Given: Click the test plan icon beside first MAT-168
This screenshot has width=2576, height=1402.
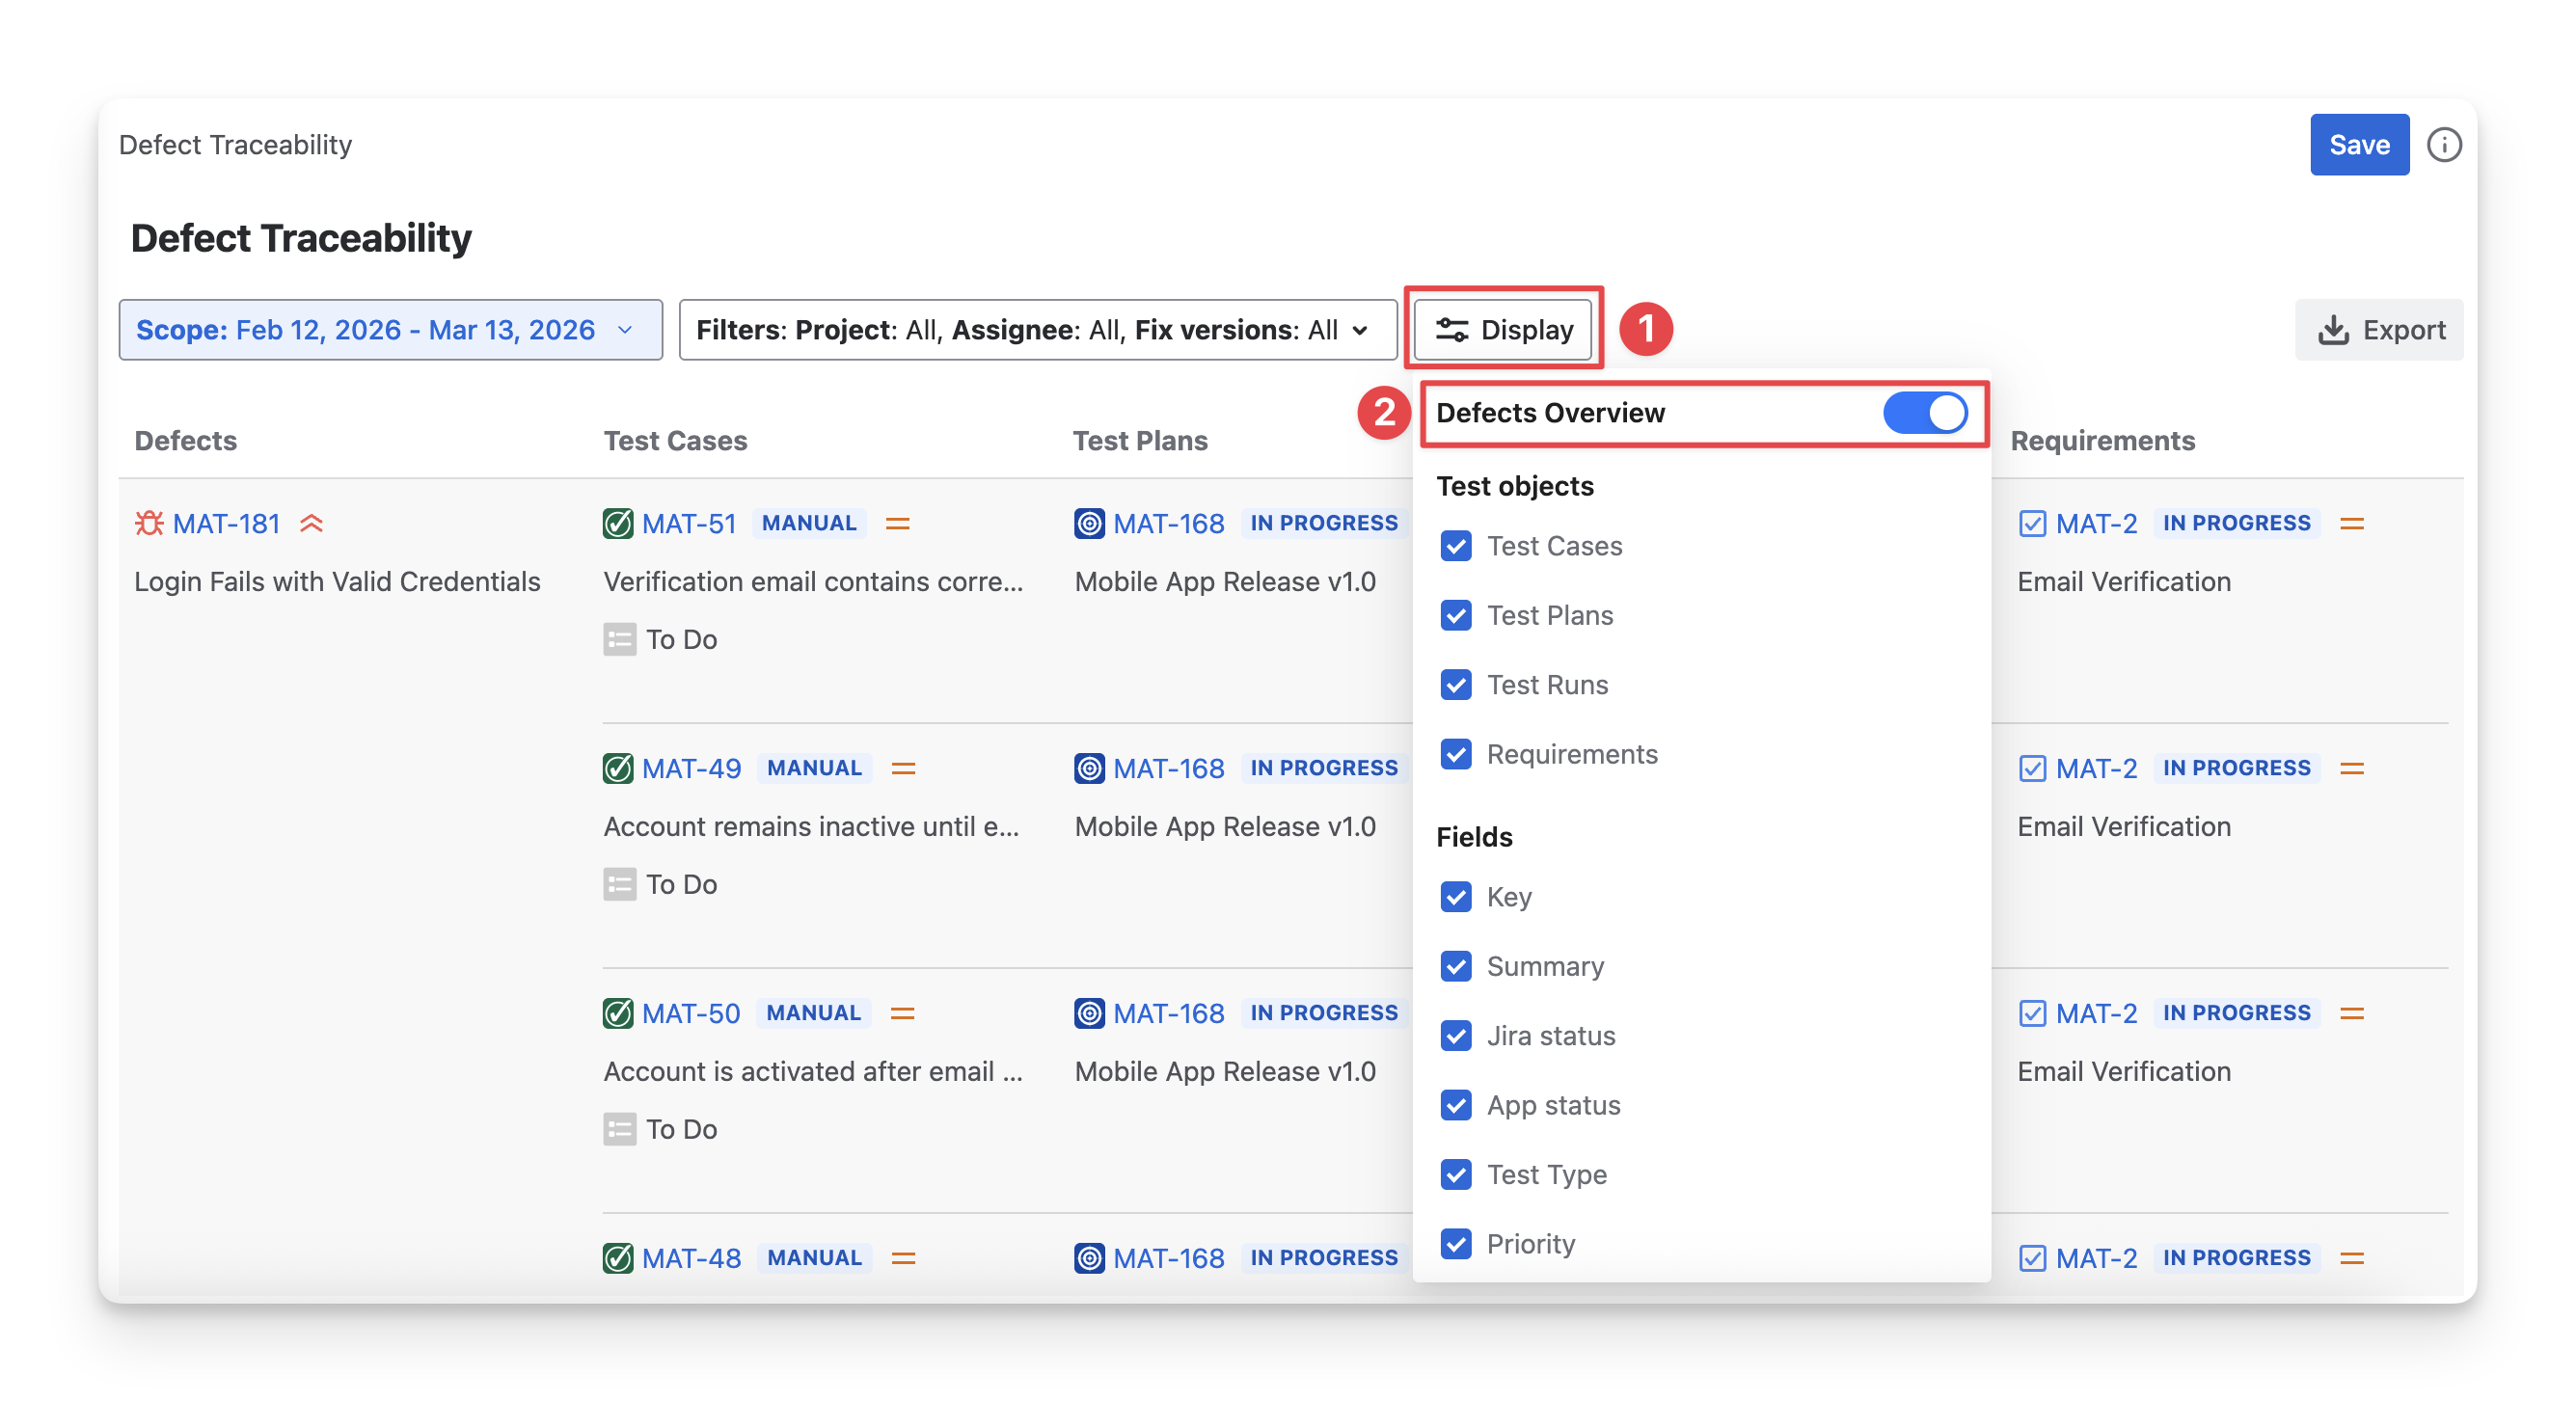Looking at the screenshot, I should pyautogui.click(x=1089, y=523).
